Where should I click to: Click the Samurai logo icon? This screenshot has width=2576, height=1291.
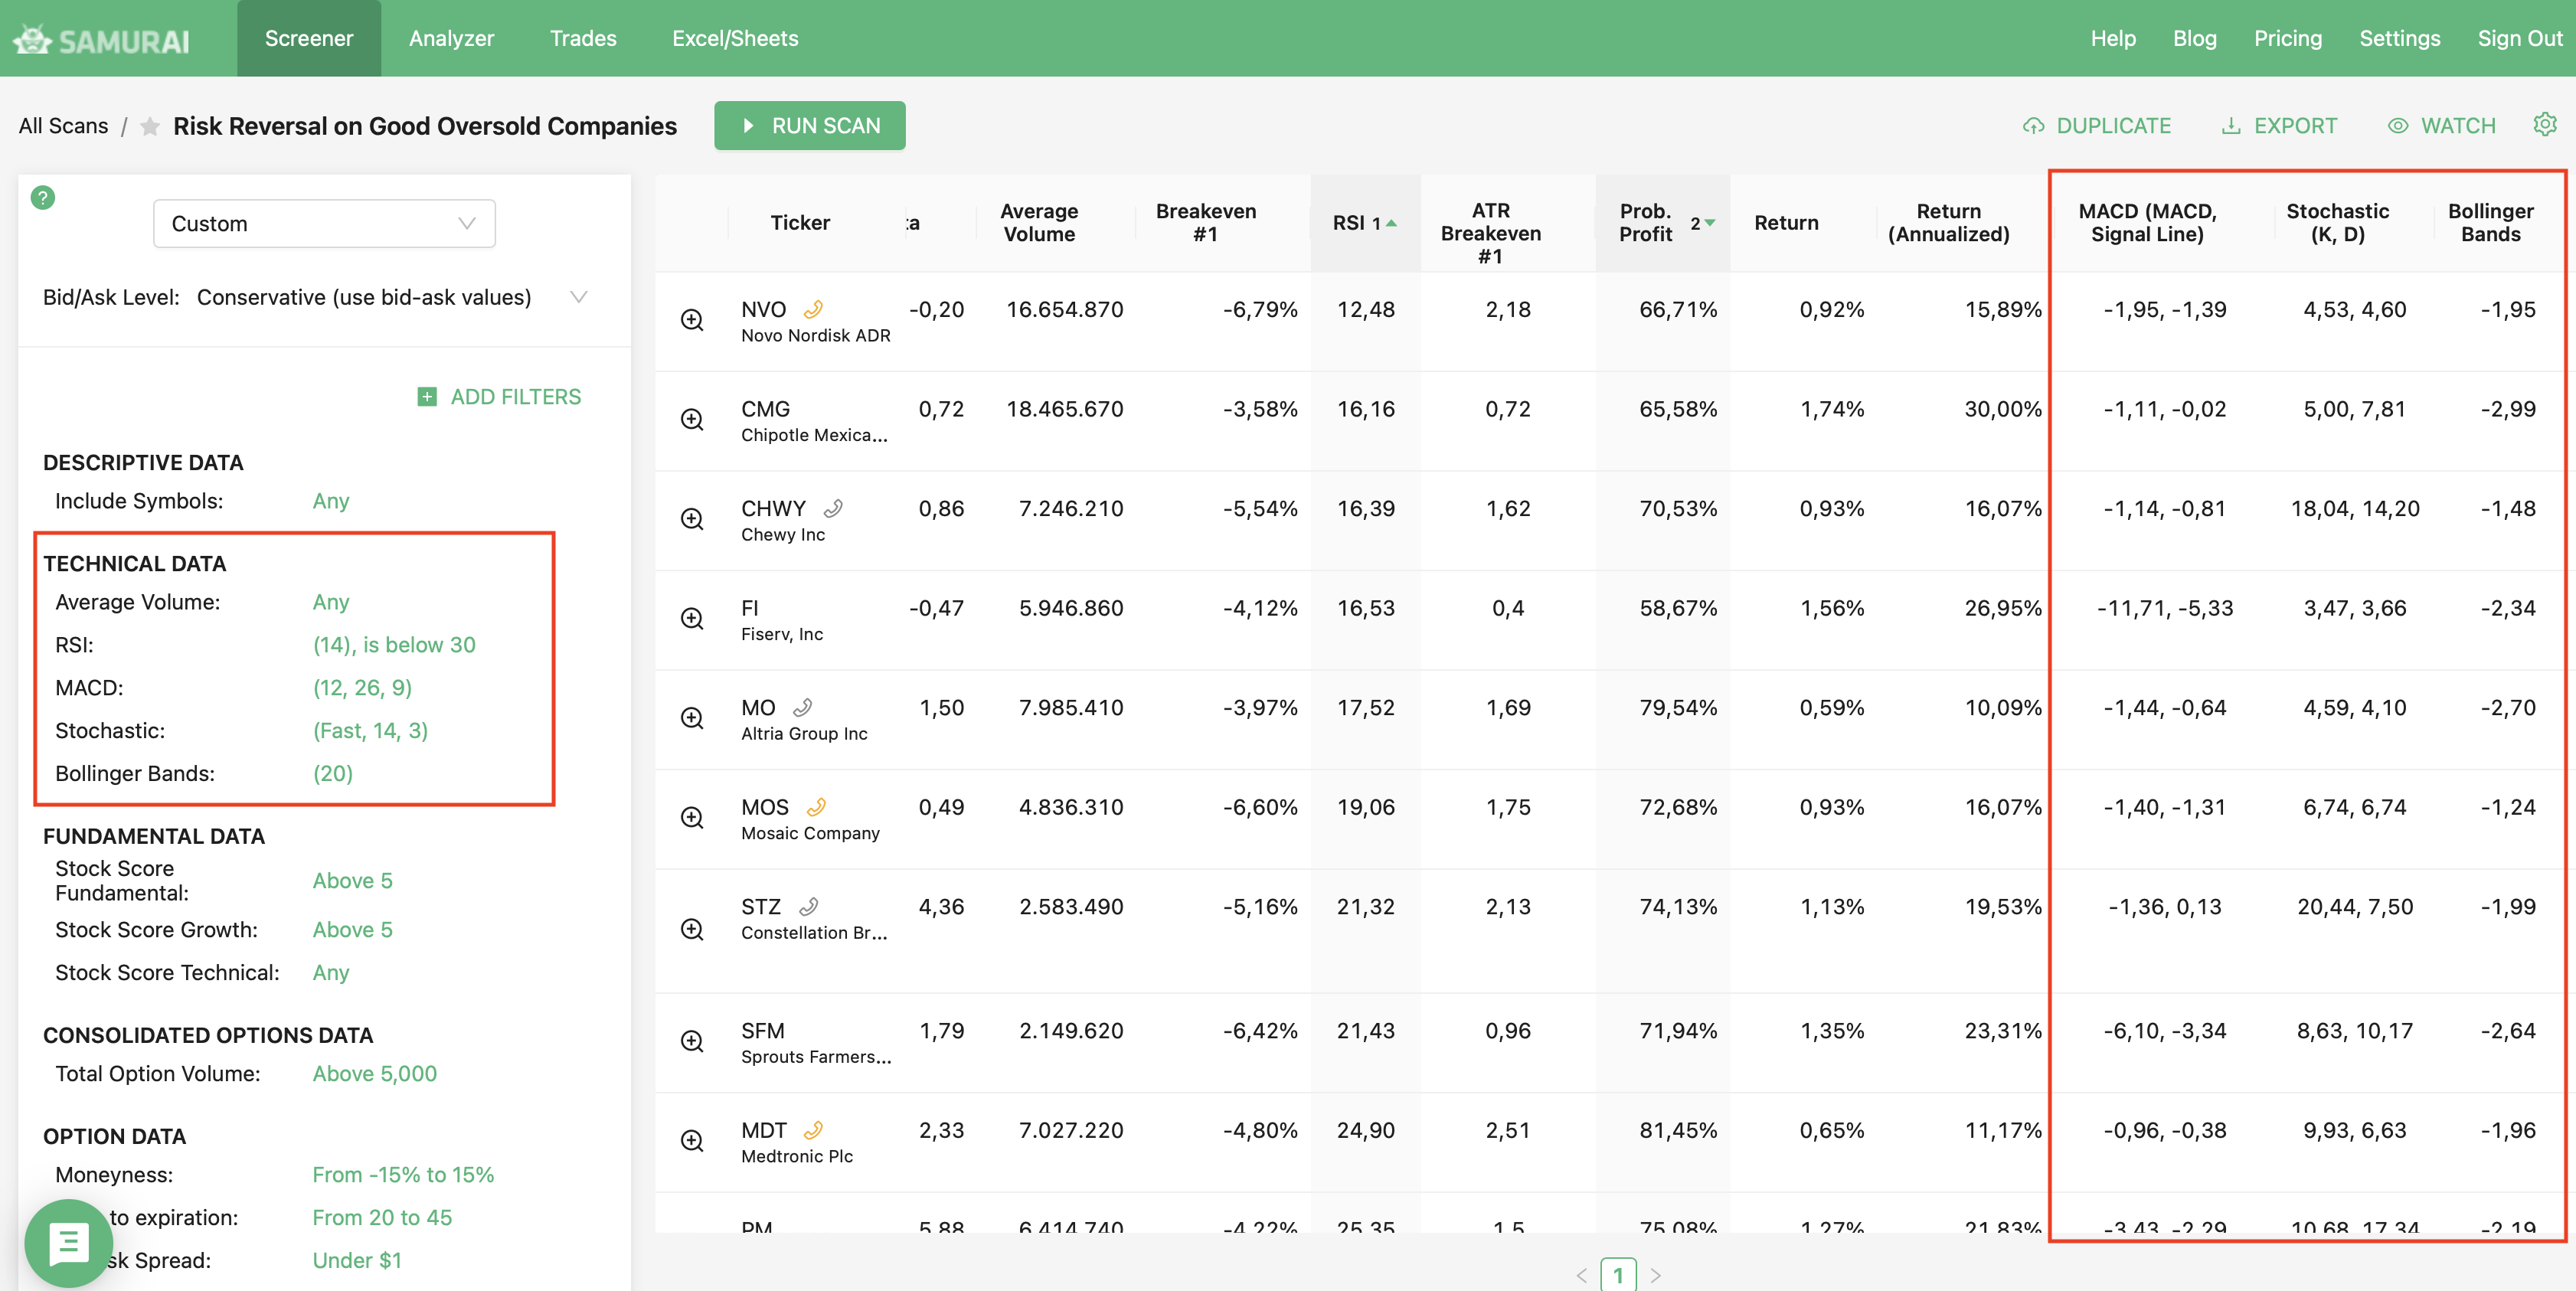(x=32, y=40)
